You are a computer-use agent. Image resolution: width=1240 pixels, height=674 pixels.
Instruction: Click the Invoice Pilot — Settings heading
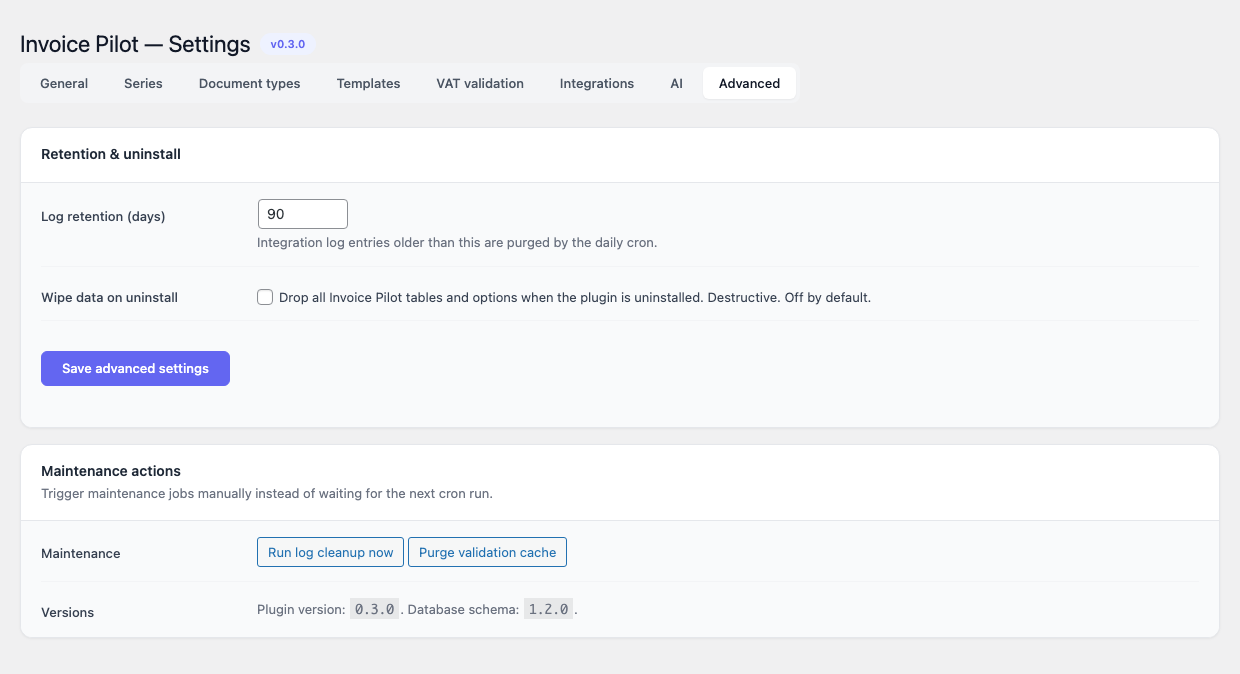coord(135,45)
